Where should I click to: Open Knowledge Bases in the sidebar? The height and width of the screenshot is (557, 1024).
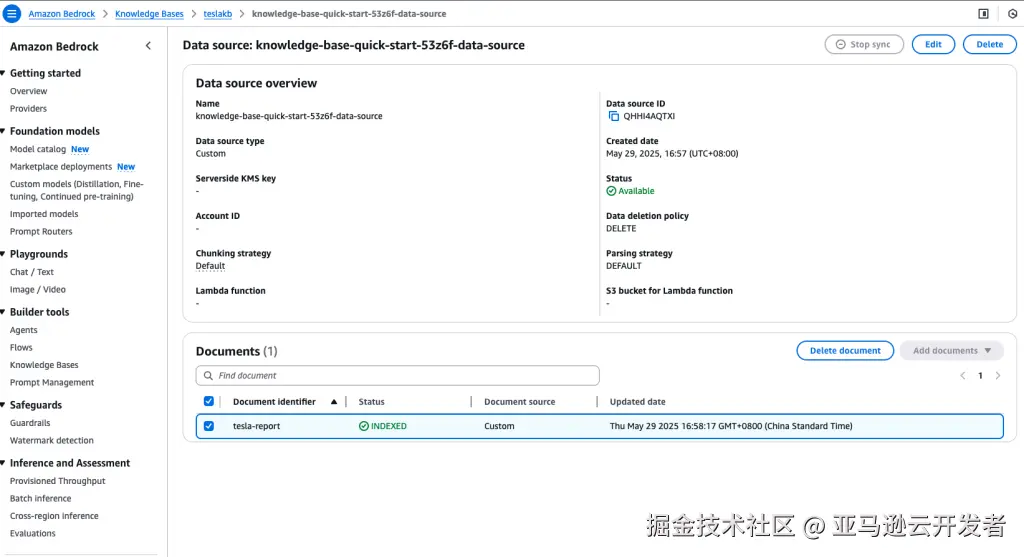pyautogui.click(x=44, y=365)
